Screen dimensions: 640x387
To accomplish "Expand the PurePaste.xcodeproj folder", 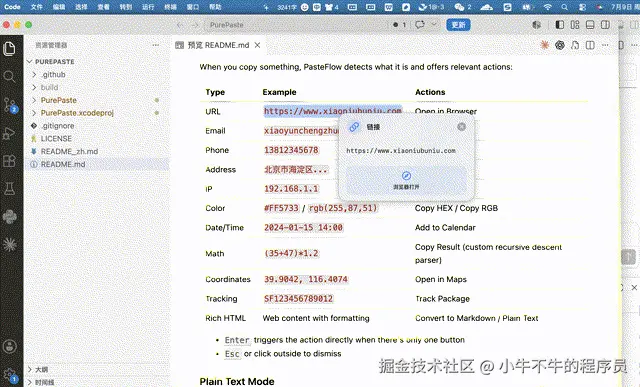I will click(x=34, y=113).
